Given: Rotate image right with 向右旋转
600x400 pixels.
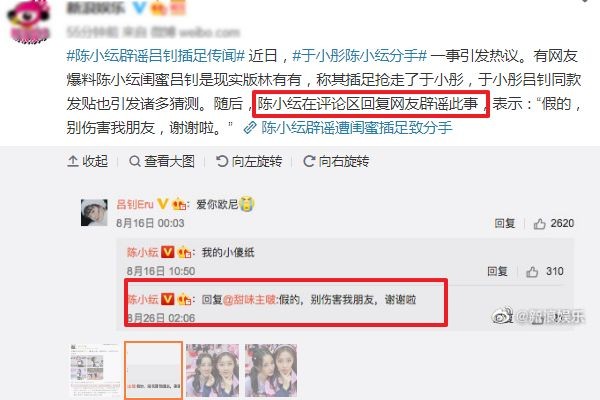Looking at the screenshot, I should point(336,162).
